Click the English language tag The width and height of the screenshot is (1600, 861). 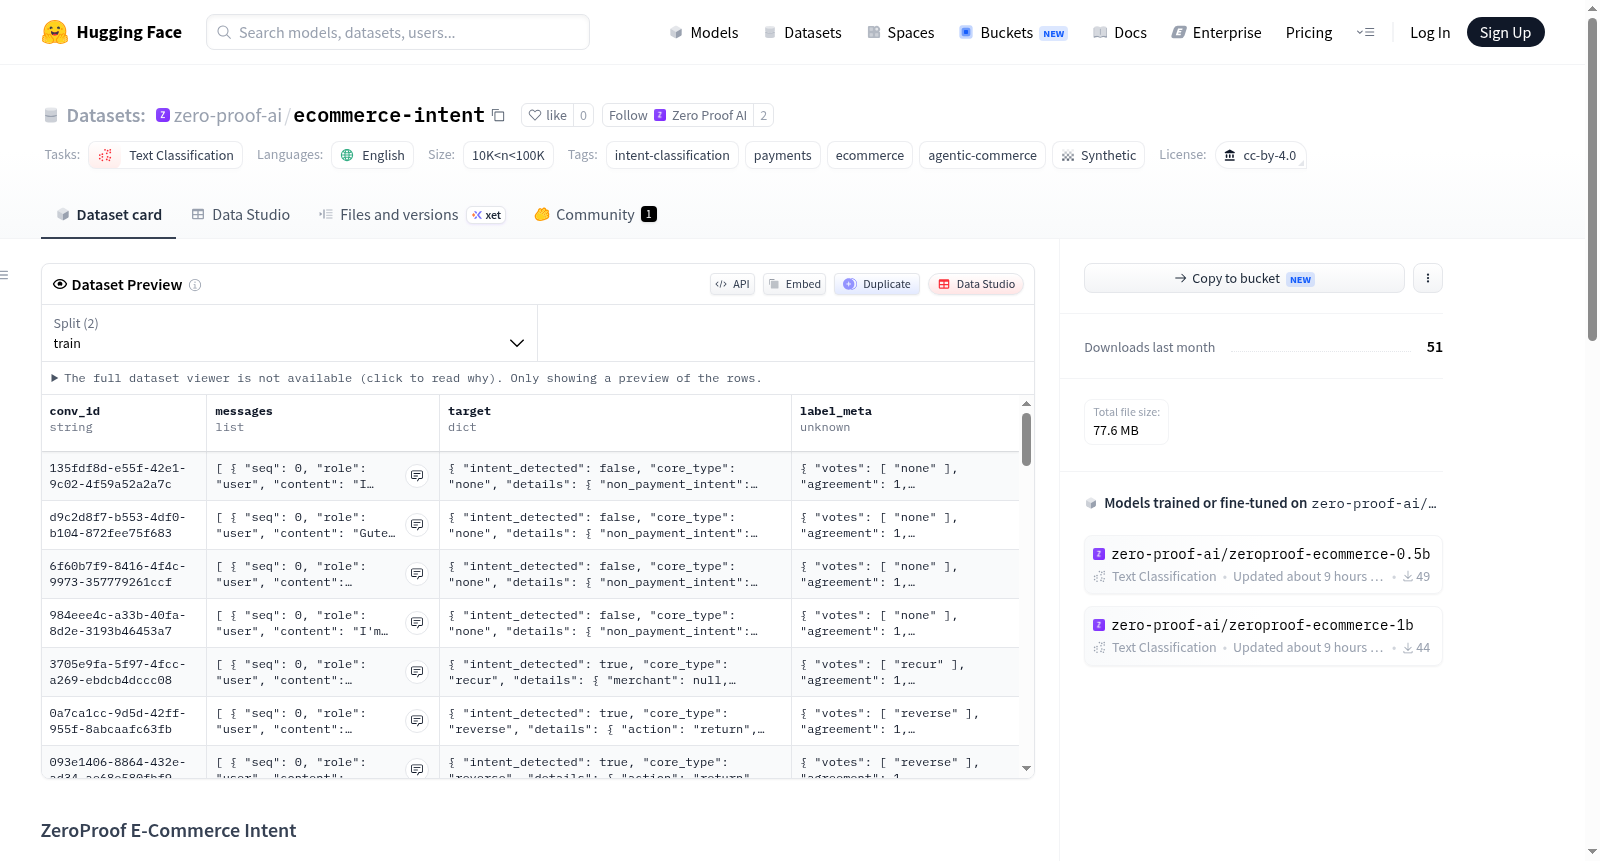(x=373, y=155)
